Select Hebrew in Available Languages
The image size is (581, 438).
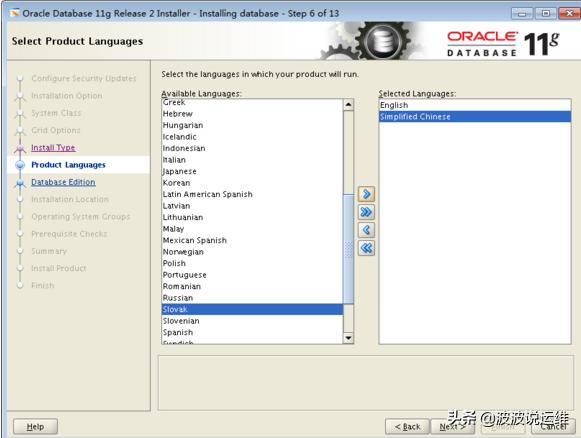(x=252, y=114)
